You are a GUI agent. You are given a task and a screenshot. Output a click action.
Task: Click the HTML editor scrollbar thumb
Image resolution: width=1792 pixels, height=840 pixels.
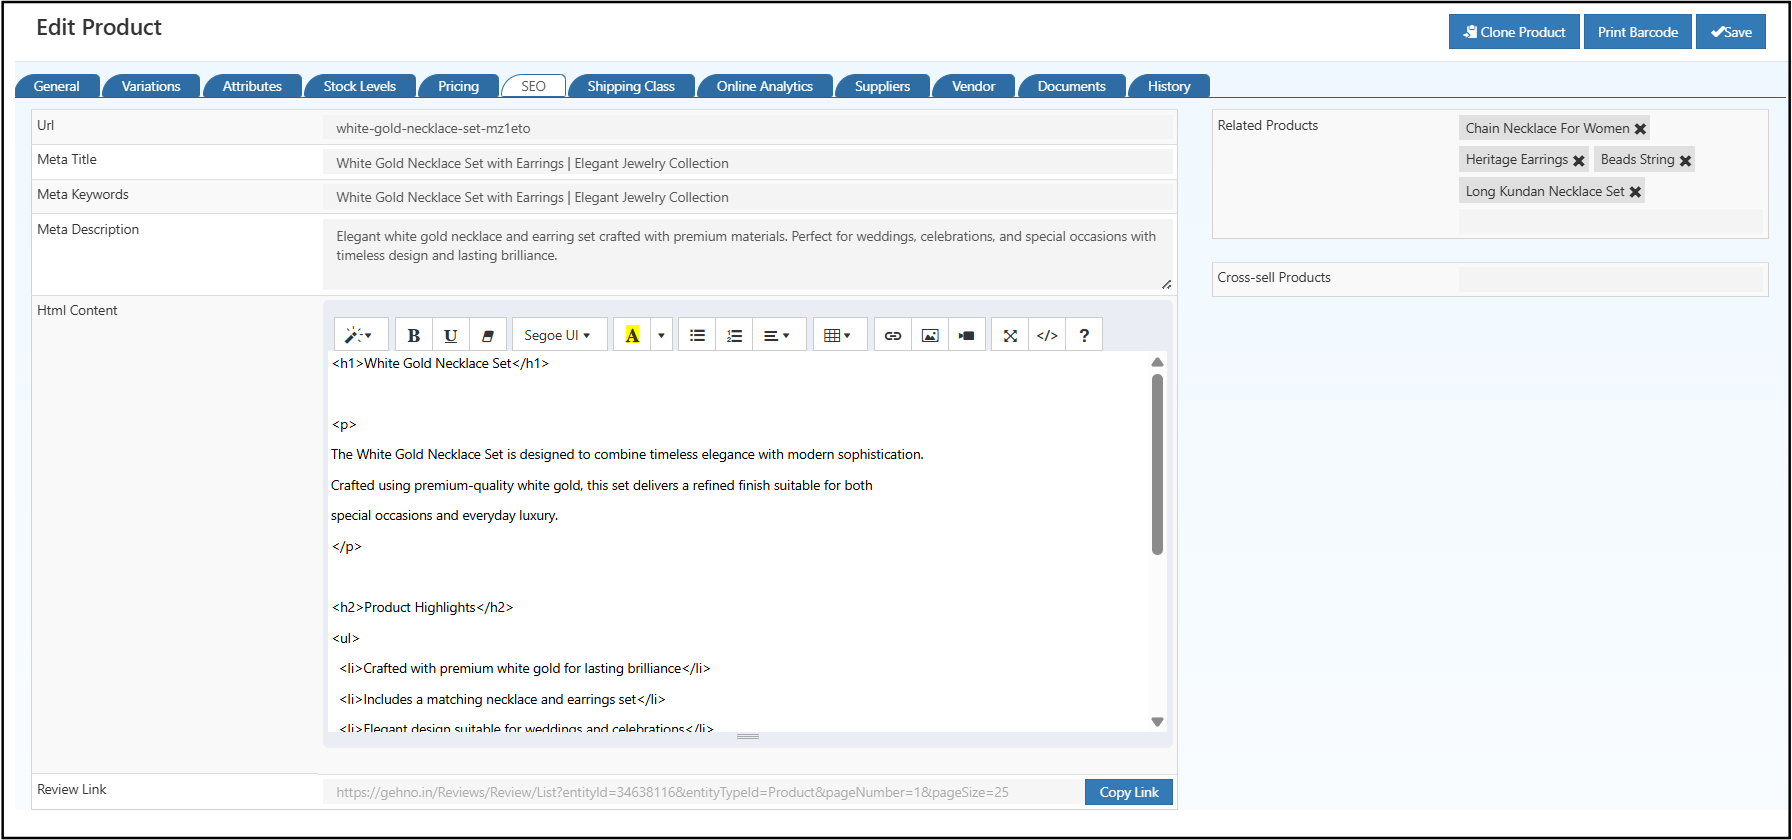pos(1157,464)
